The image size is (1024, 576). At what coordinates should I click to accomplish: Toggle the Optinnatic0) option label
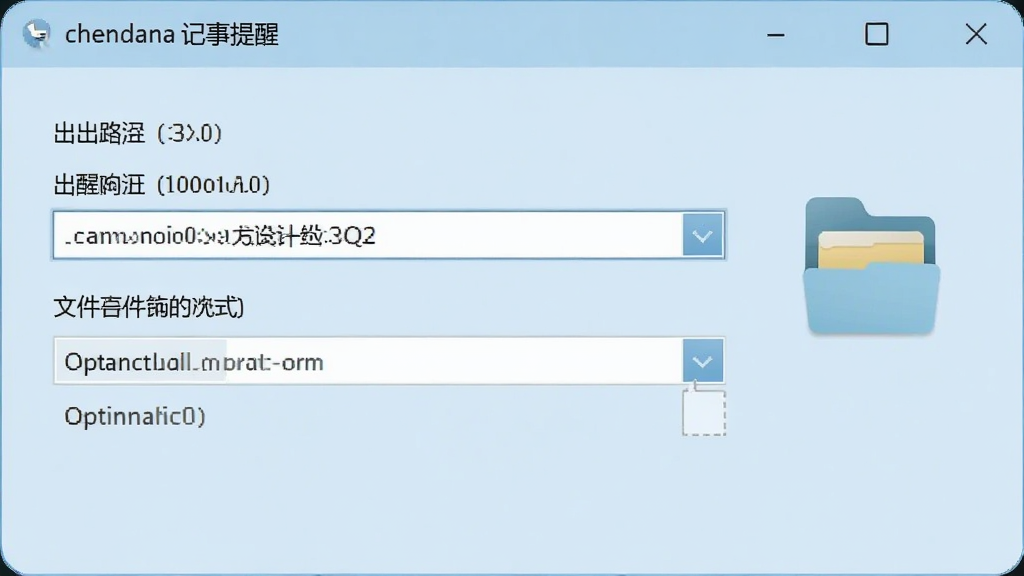coord(135,416)
